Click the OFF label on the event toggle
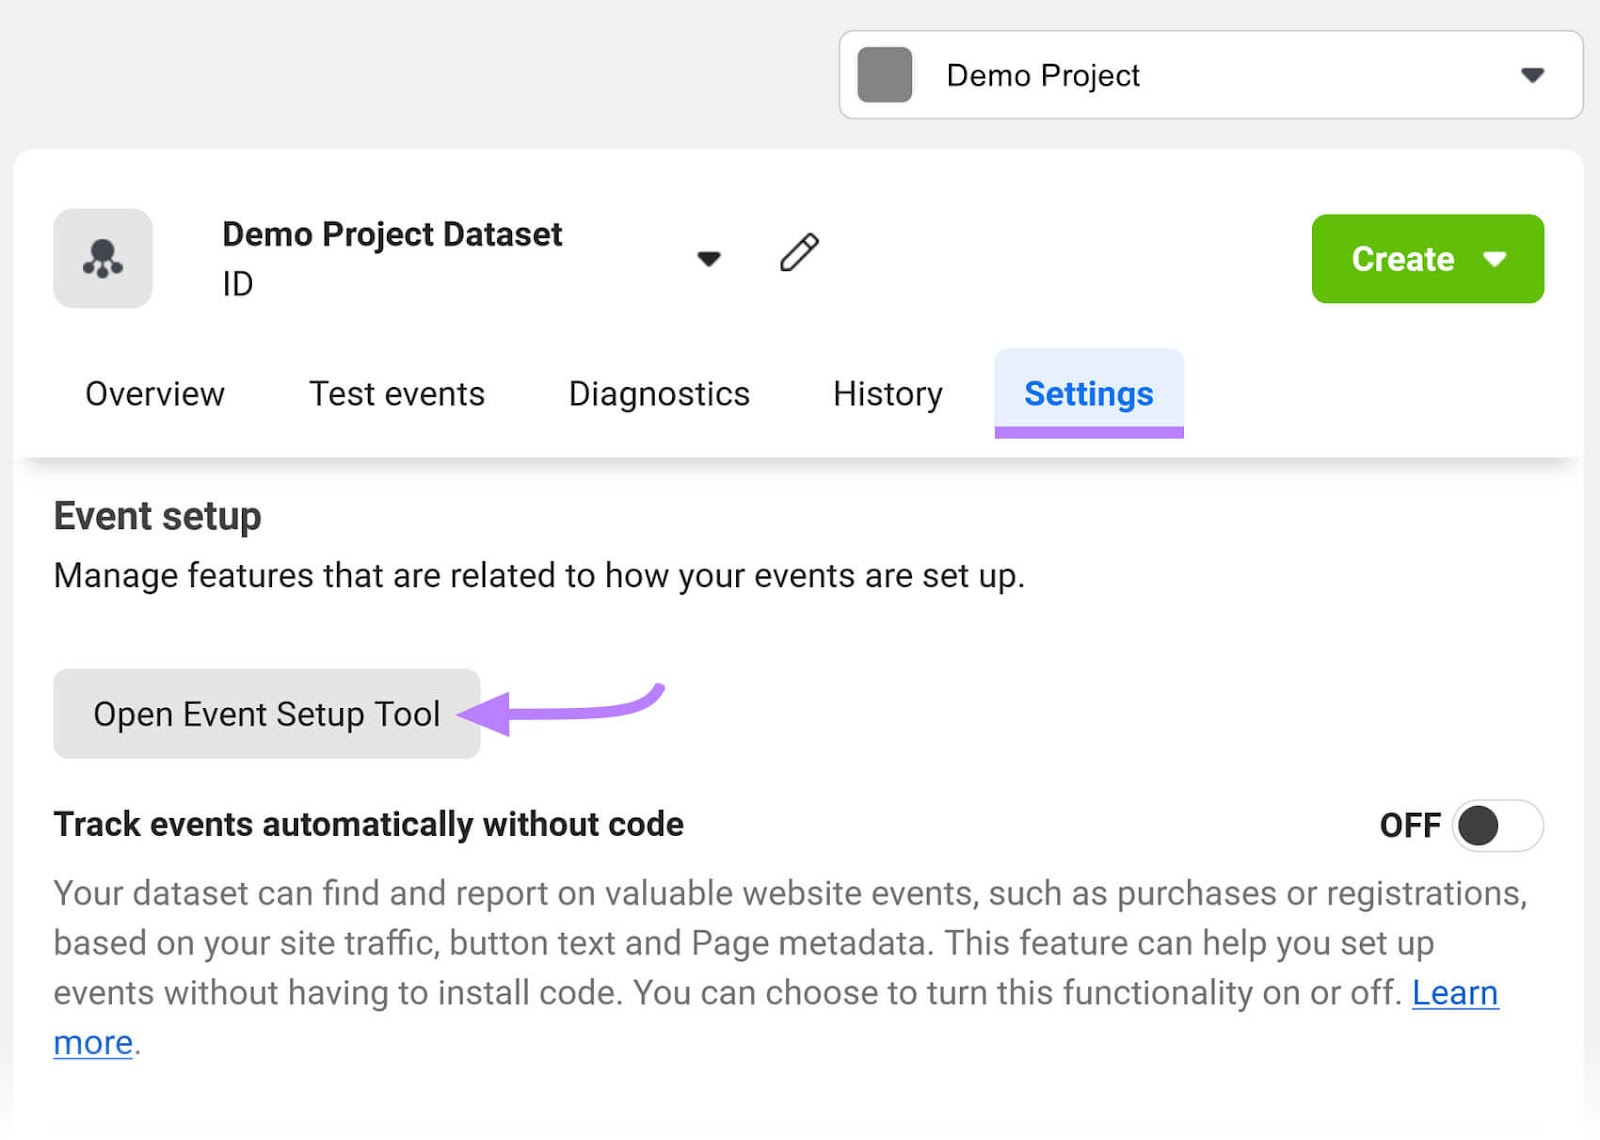This screenshot has height=1140, width=1600. [x=1411, y=826]
